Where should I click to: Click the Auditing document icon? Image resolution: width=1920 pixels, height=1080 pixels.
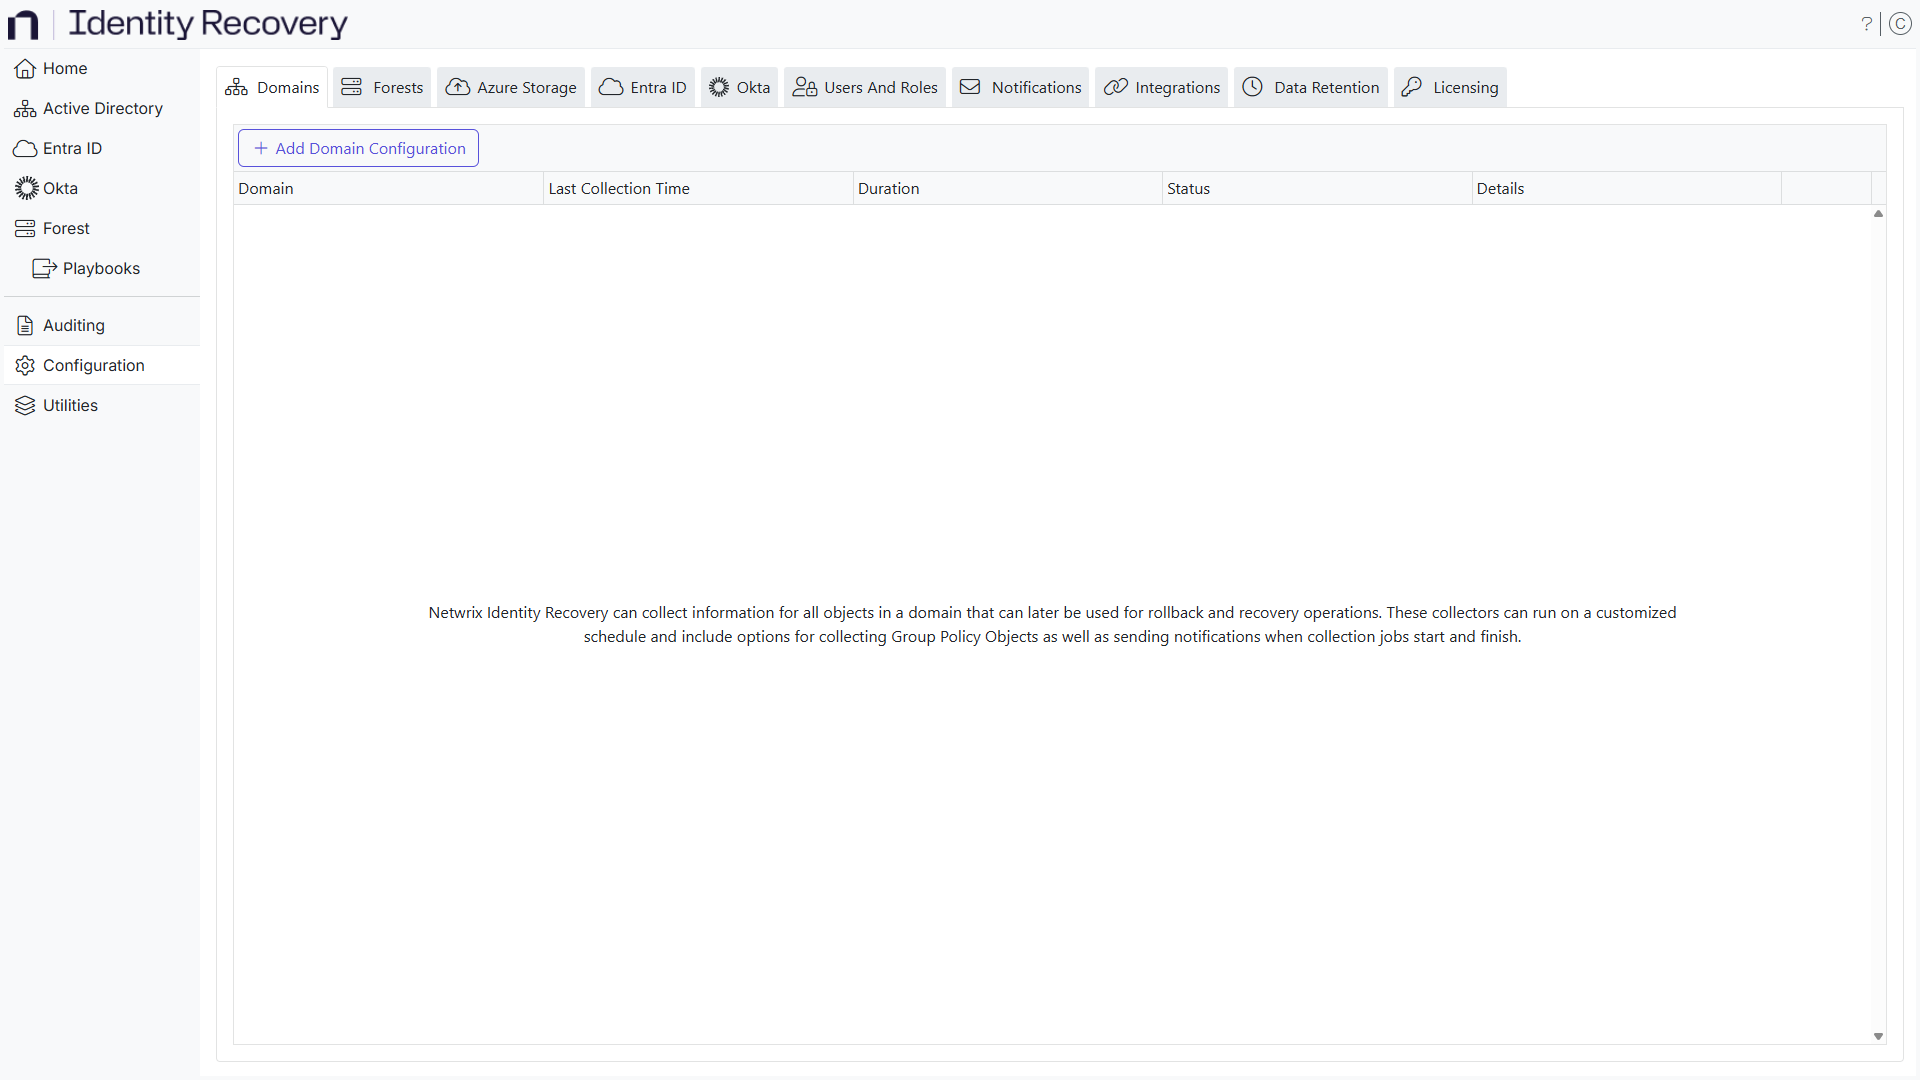23,325
